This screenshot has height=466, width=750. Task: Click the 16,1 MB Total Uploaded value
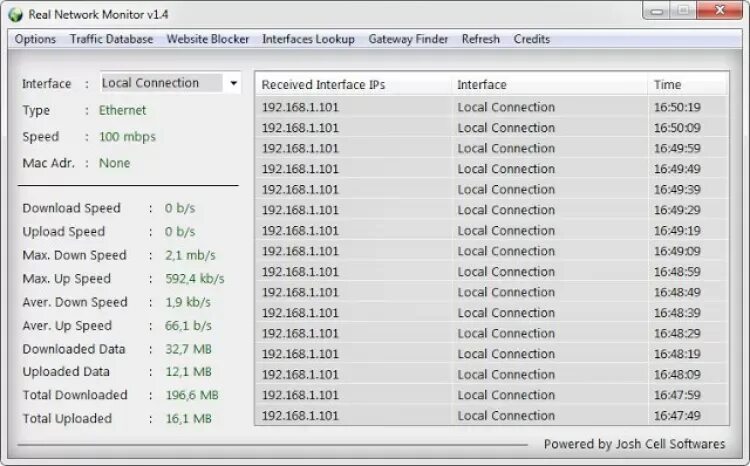pyautogui.click(x=188, y=419)
